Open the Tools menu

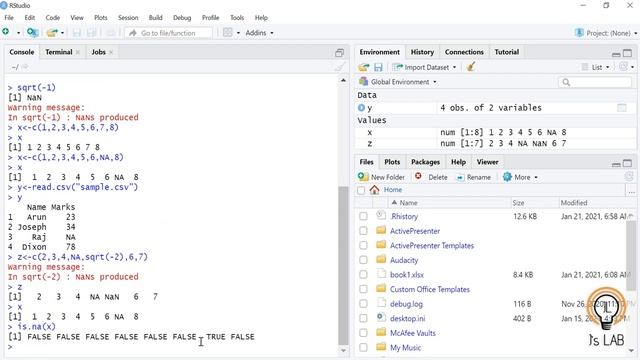click(237, 18)
